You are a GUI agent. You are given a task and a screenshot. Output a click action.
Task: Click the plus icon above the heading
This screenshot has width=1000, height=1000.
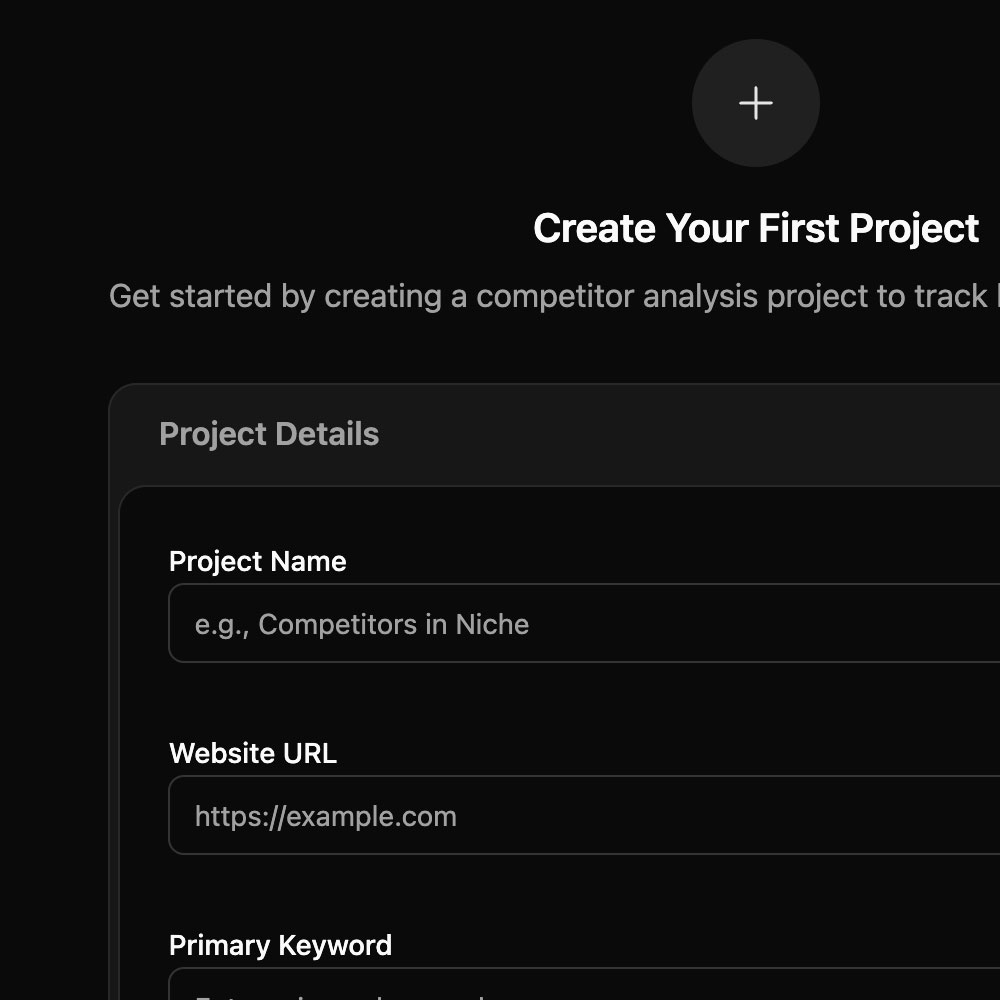click(756, 103)
